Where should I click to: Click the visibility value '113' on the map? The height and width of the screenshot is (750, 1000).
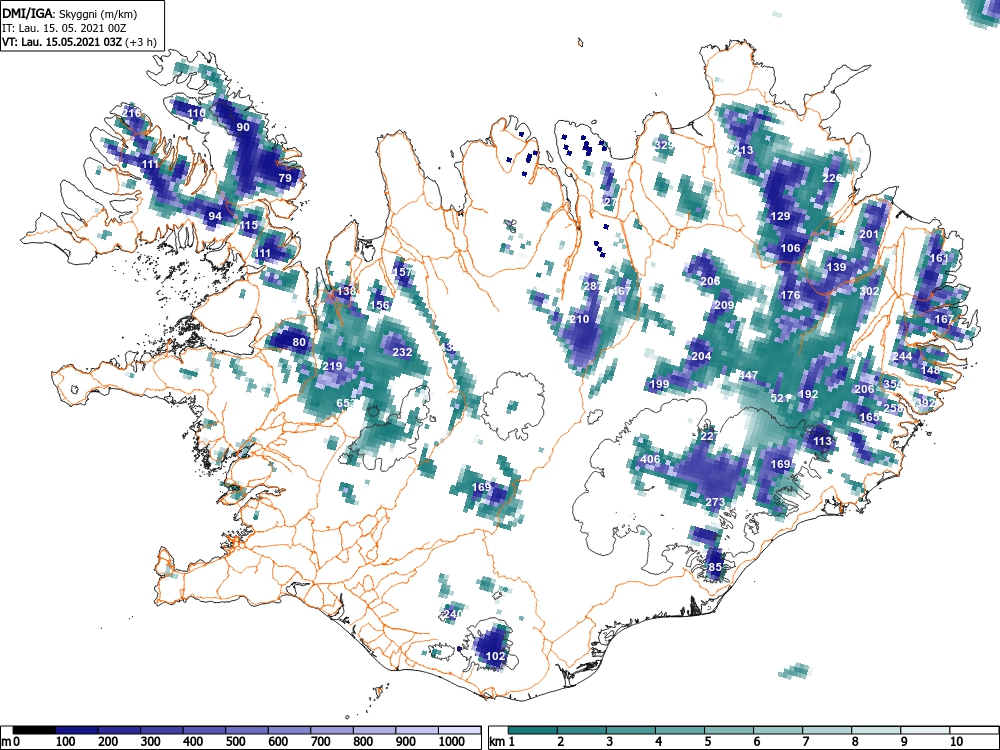[822, 441]
